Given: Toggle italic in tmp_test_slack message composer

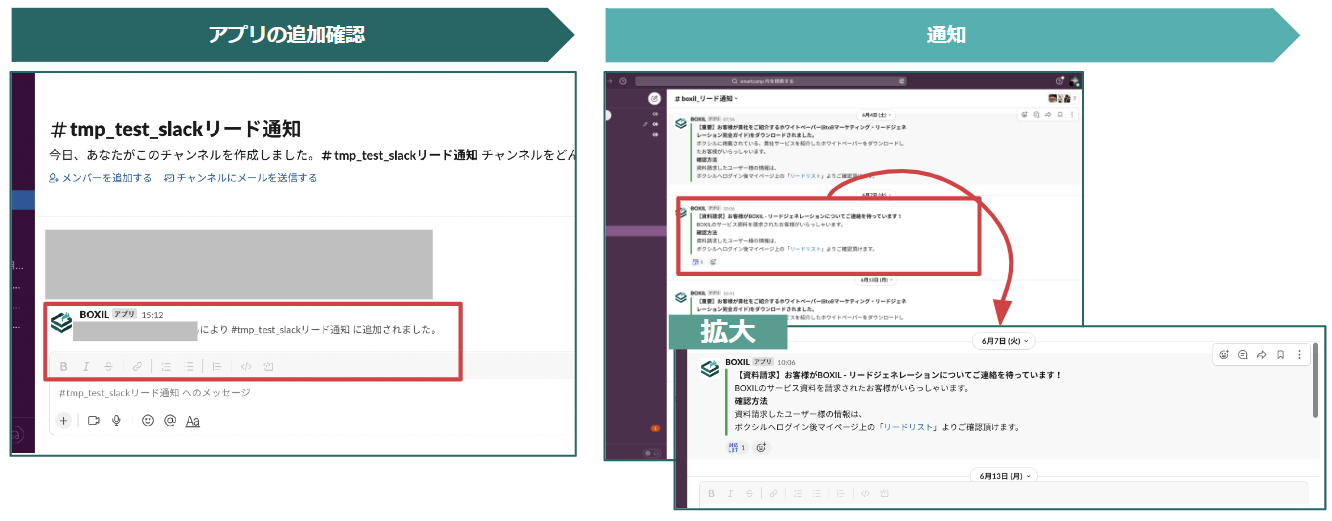Looking at the screenshot, I should tap(86, 367).
